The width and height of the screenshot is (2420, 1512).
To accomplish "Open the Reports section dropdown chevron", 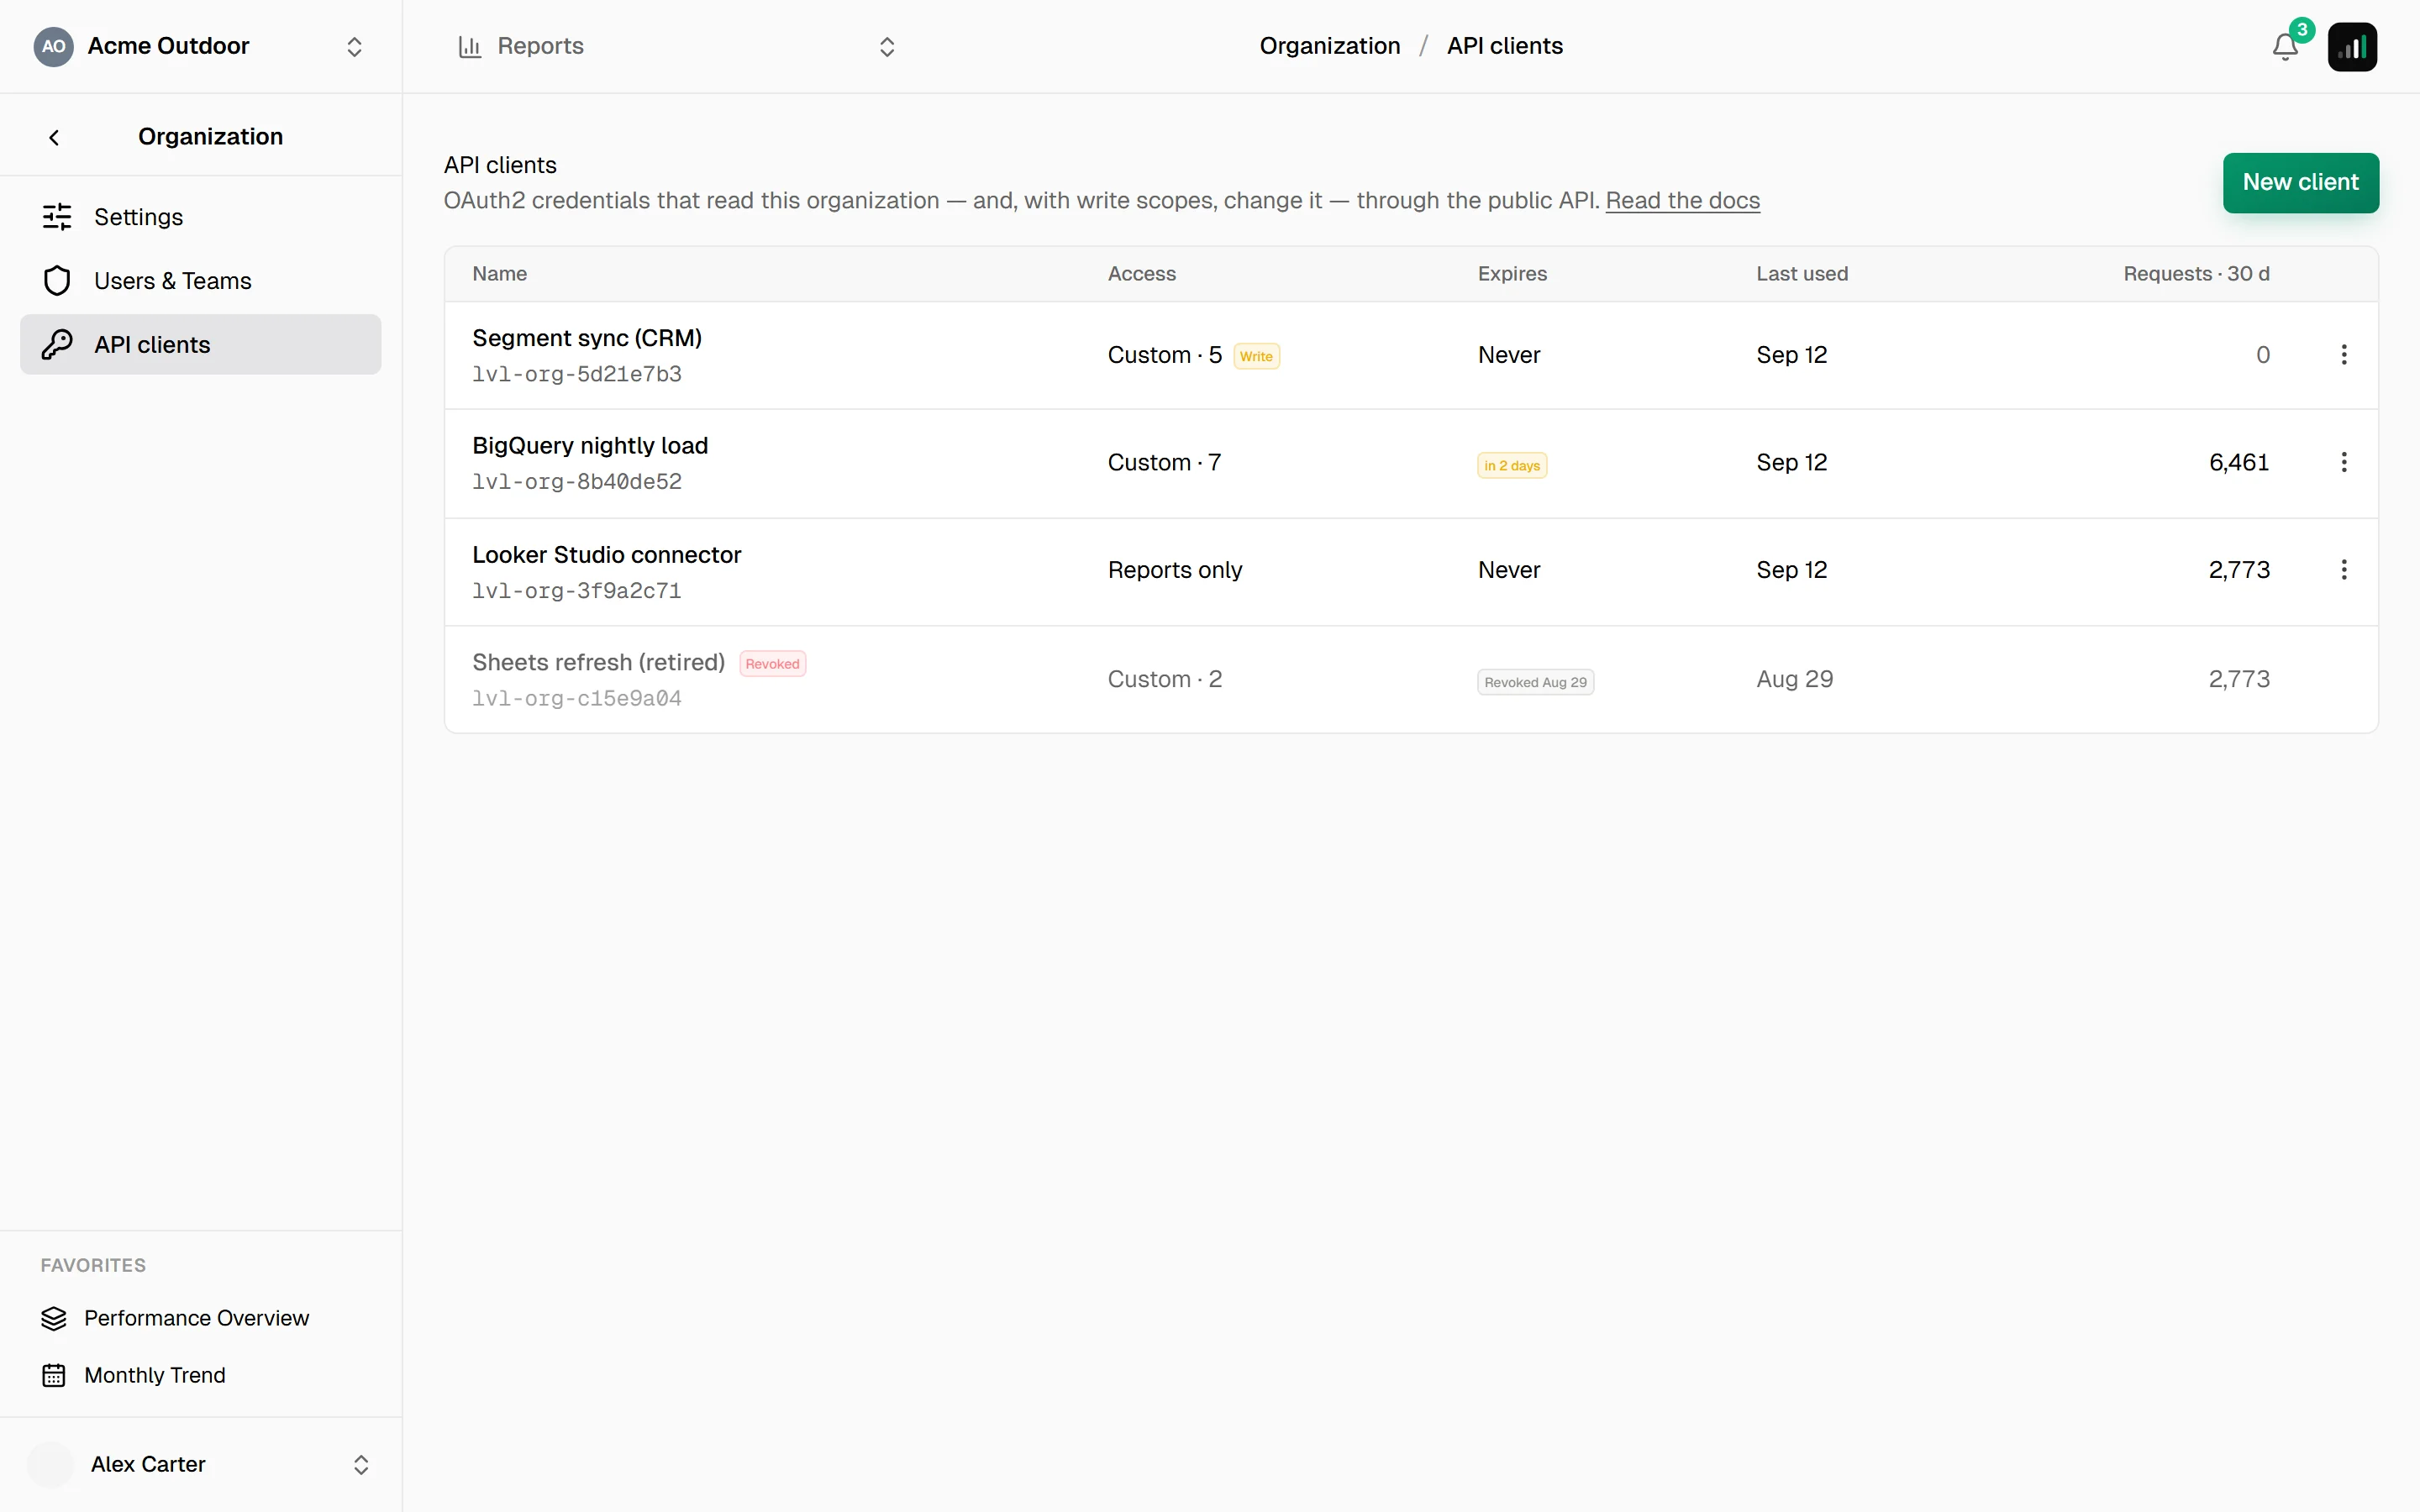I will pyautogui.click(x=887, y=47).
